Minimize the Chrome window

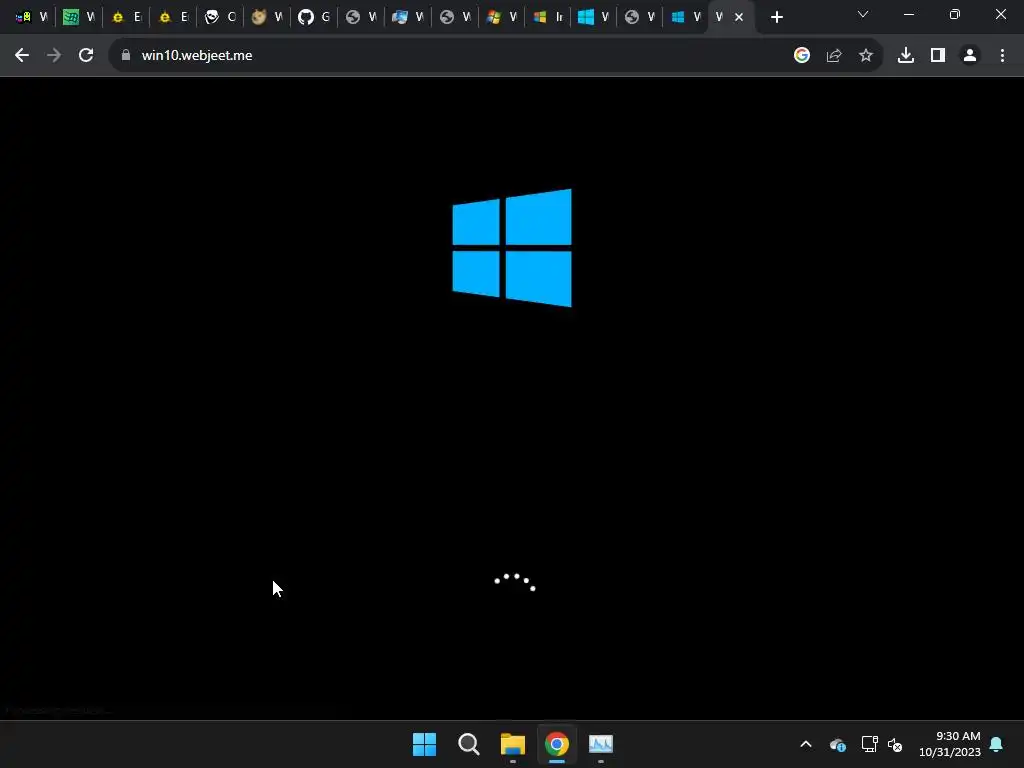coord(908,14)
